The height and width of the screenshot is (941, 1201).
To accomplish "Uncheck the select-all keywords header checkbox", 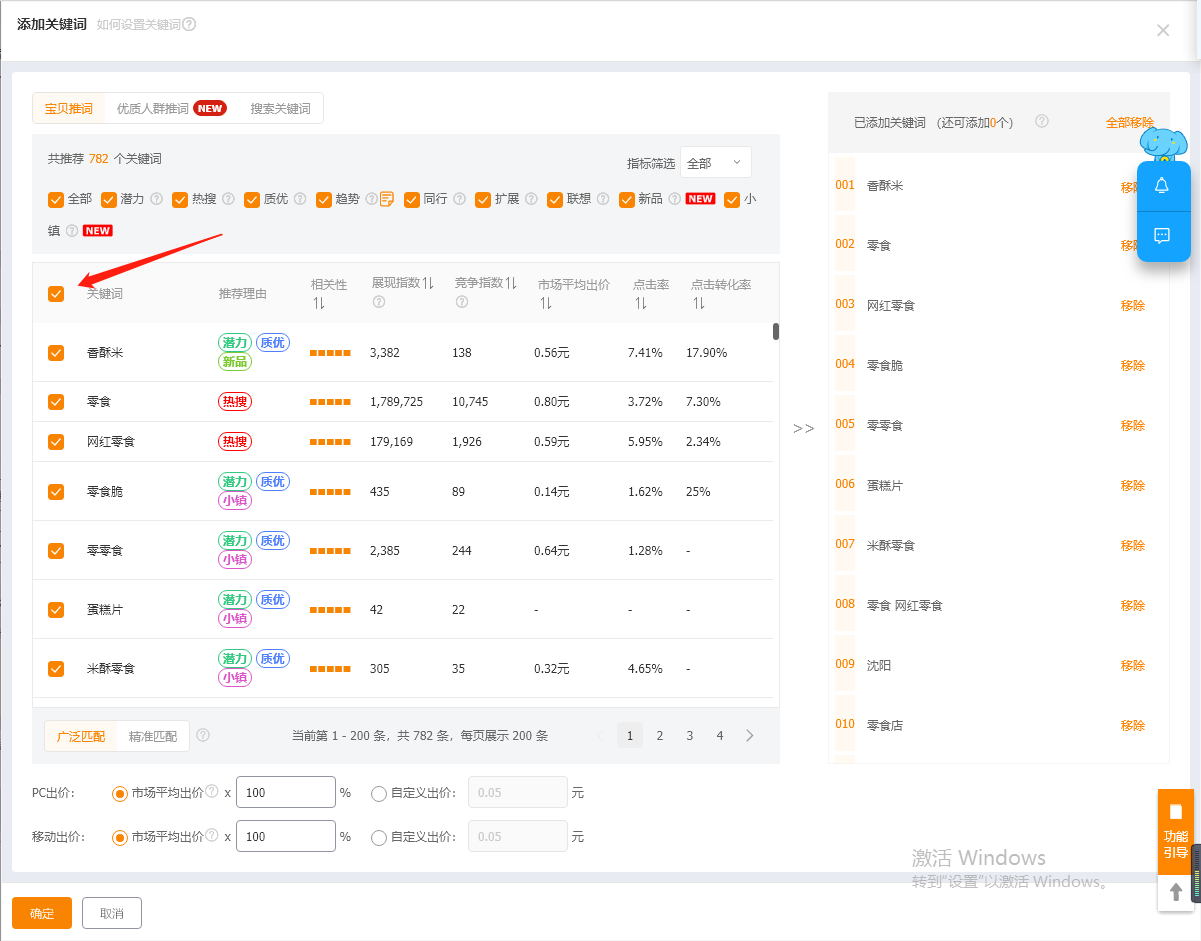I will click(x=56, y=293).
